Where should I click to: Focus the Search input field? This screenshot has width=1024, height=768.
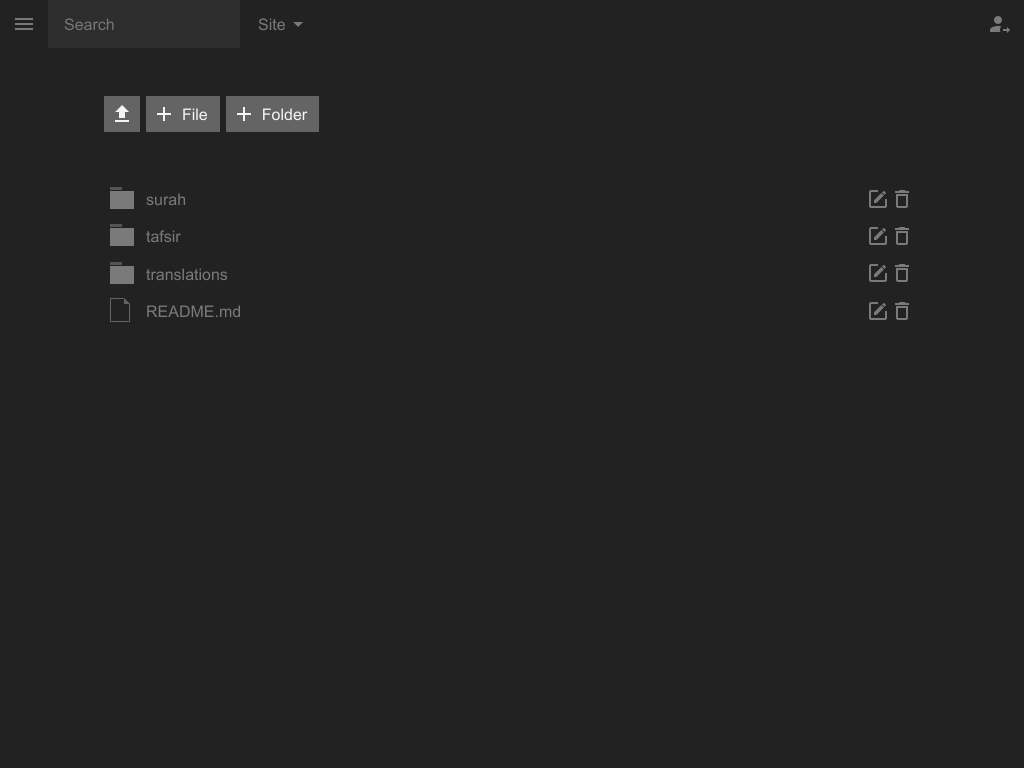click(x=144, y=24)
